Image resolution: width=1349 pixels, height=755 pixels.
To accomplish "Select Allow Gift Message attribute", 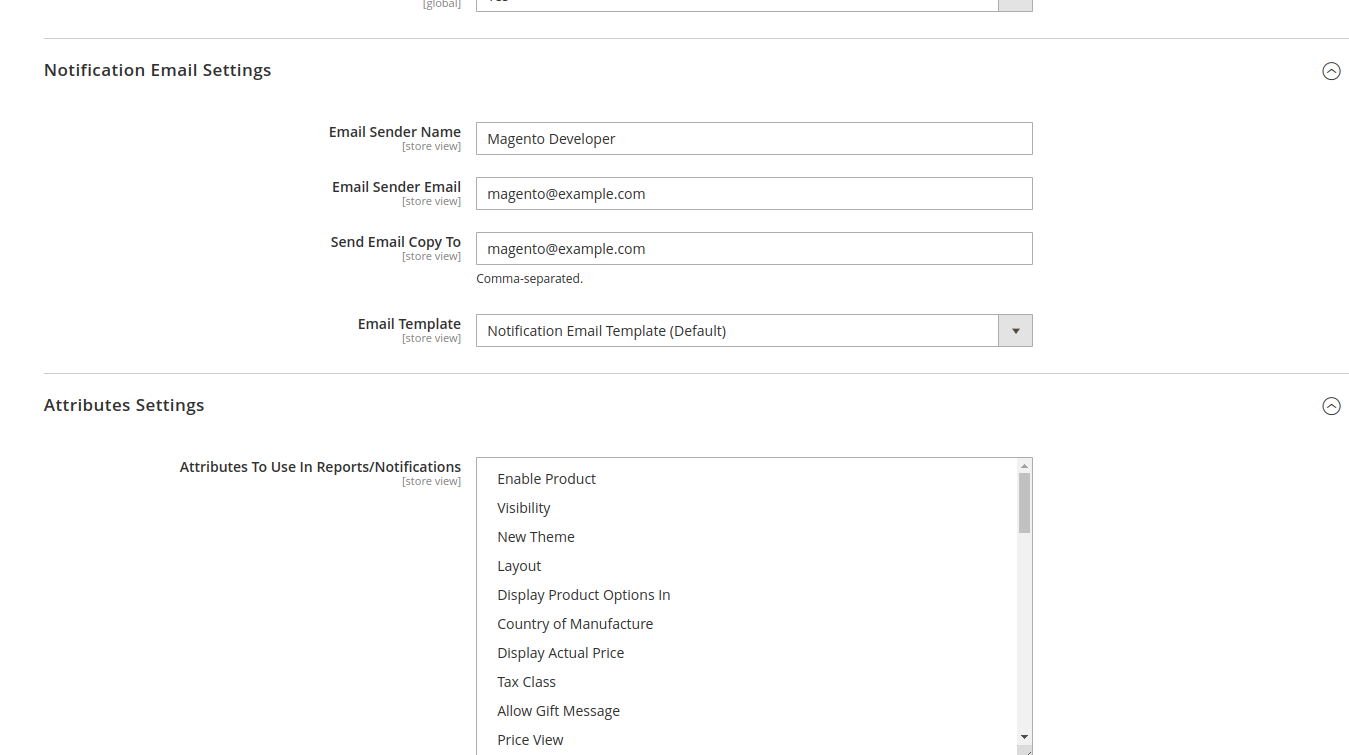I will (558, 711).
